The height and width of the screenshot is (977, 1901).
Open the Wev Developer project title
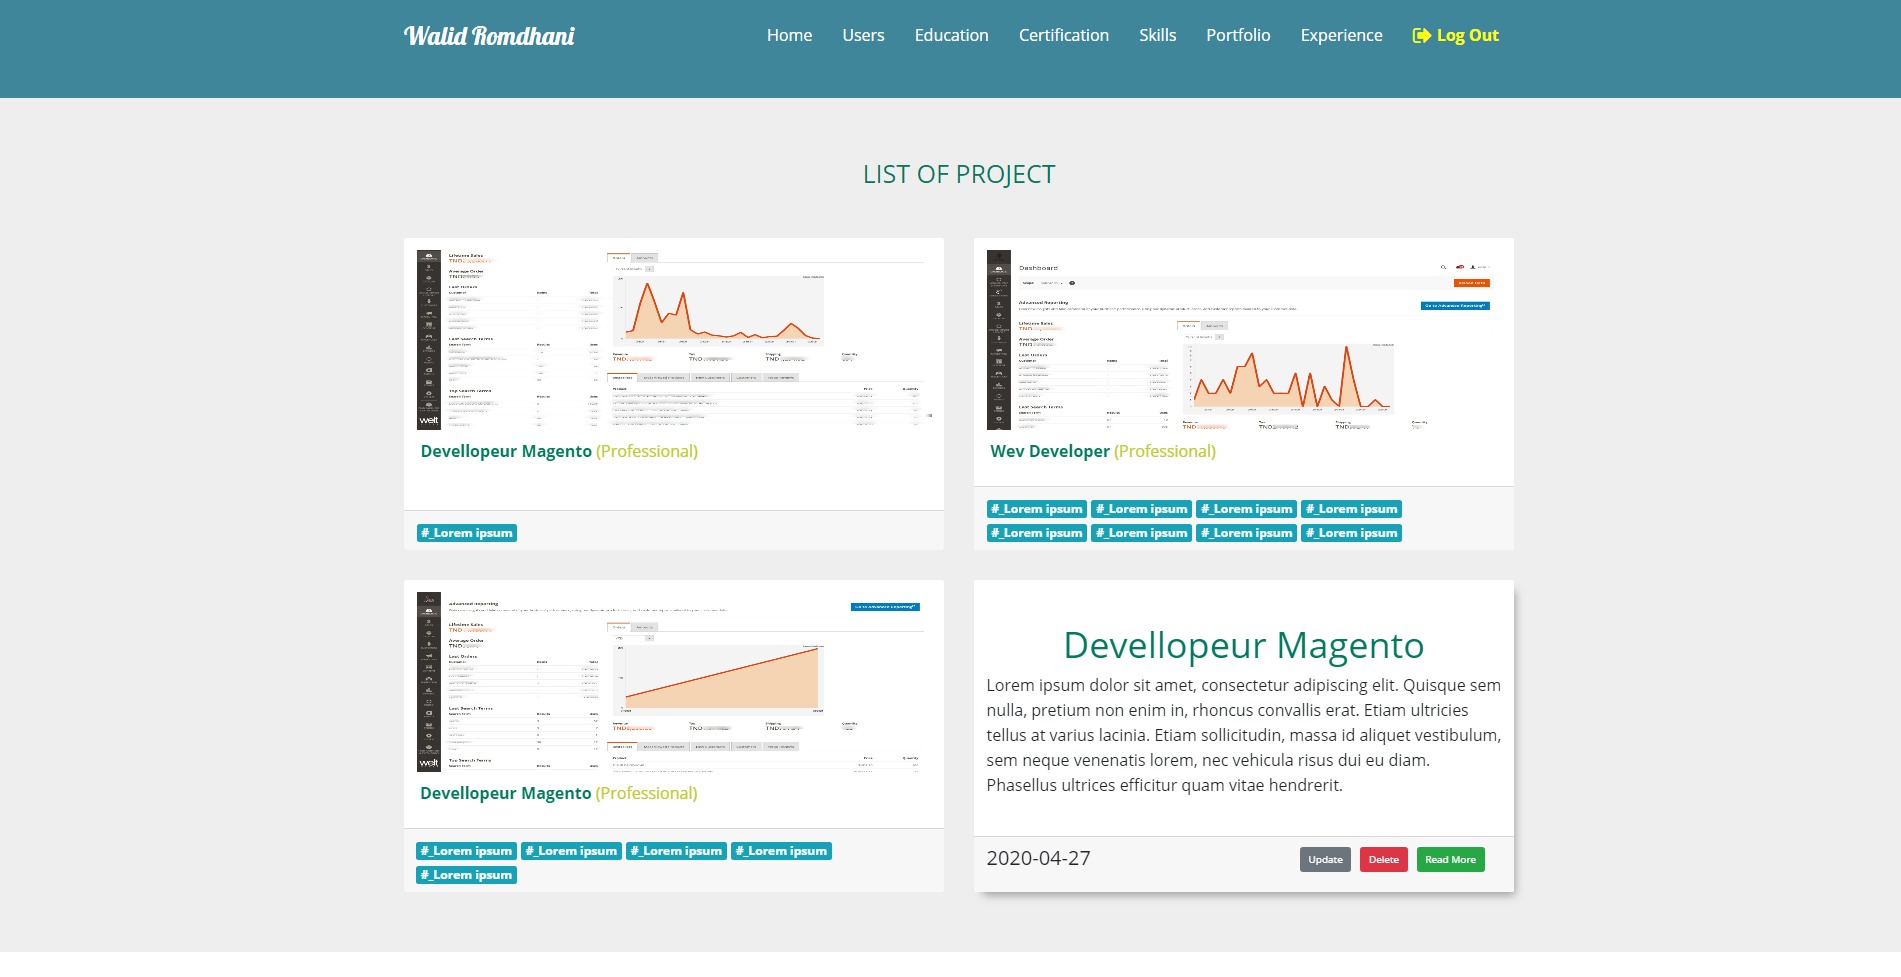tap(1050, 451)
